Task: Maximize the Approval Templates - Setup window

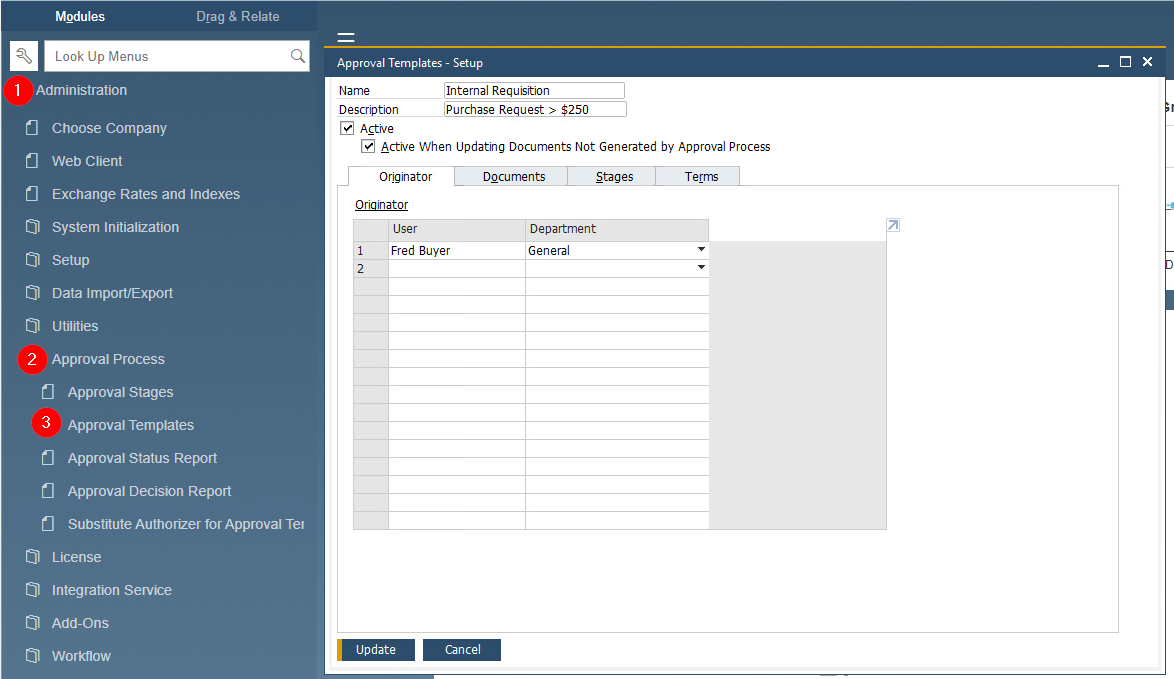Action: click(1125, 62)
